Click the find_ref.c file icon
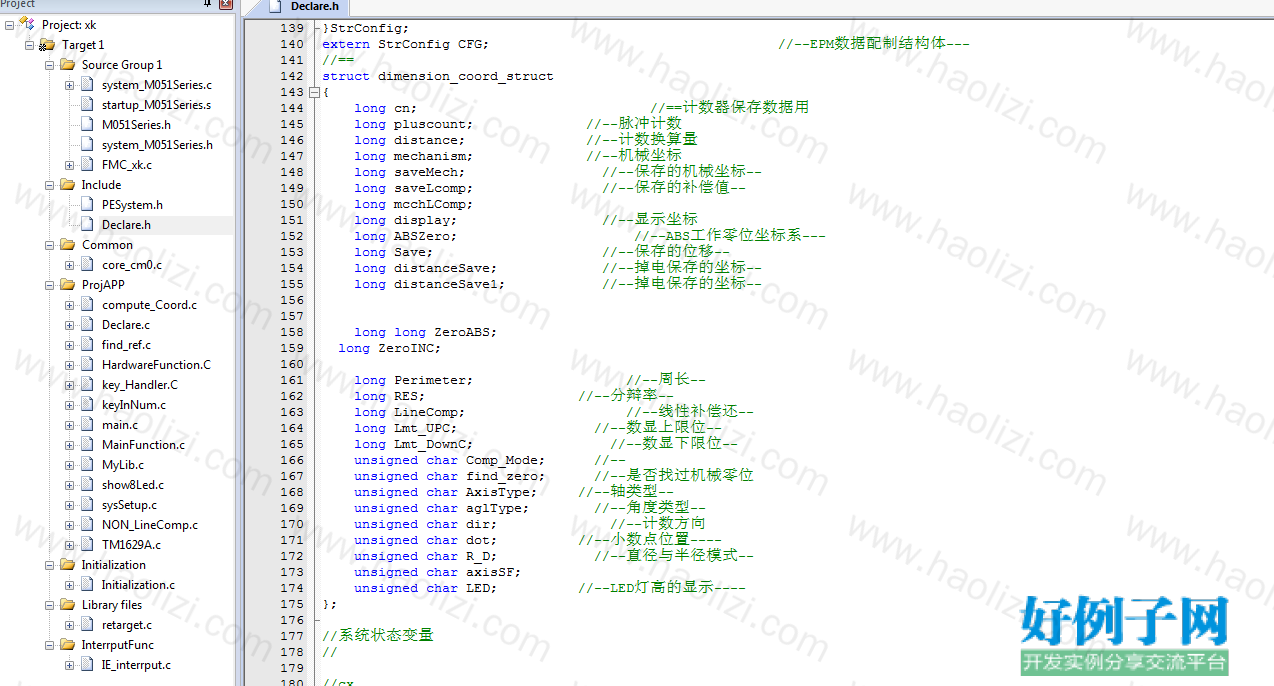The height and width of the screenshot is (686, 1274). click(x=88, y=345)
